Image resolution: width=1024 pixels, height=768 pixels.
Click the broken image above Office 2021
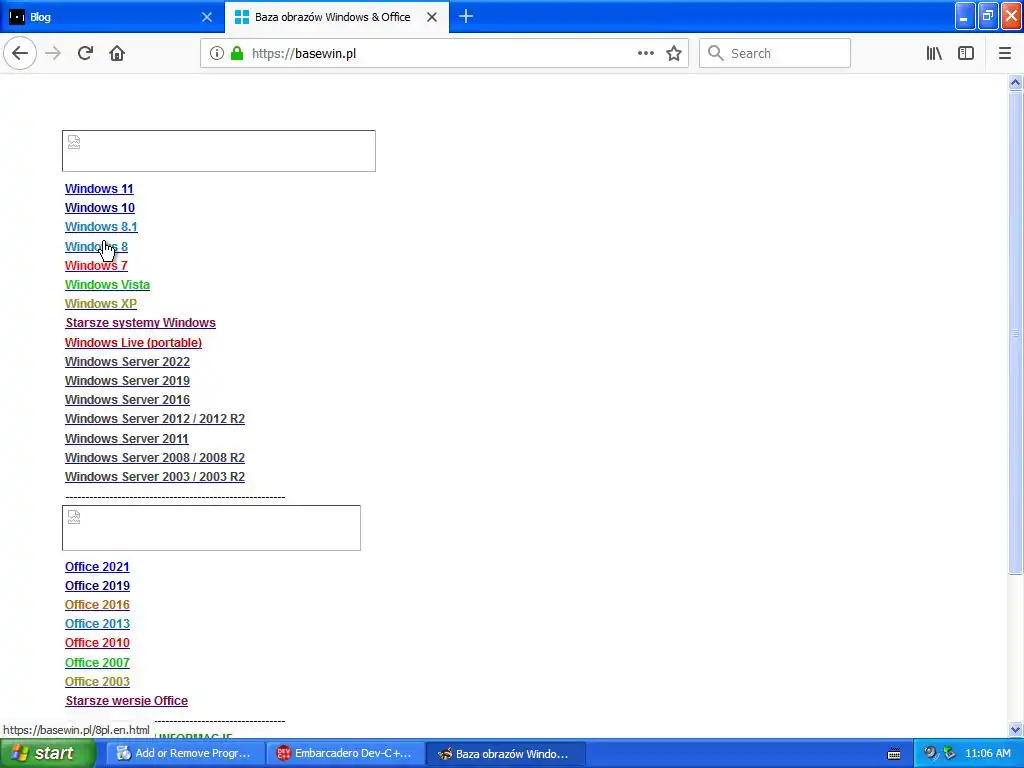(212, 528)
